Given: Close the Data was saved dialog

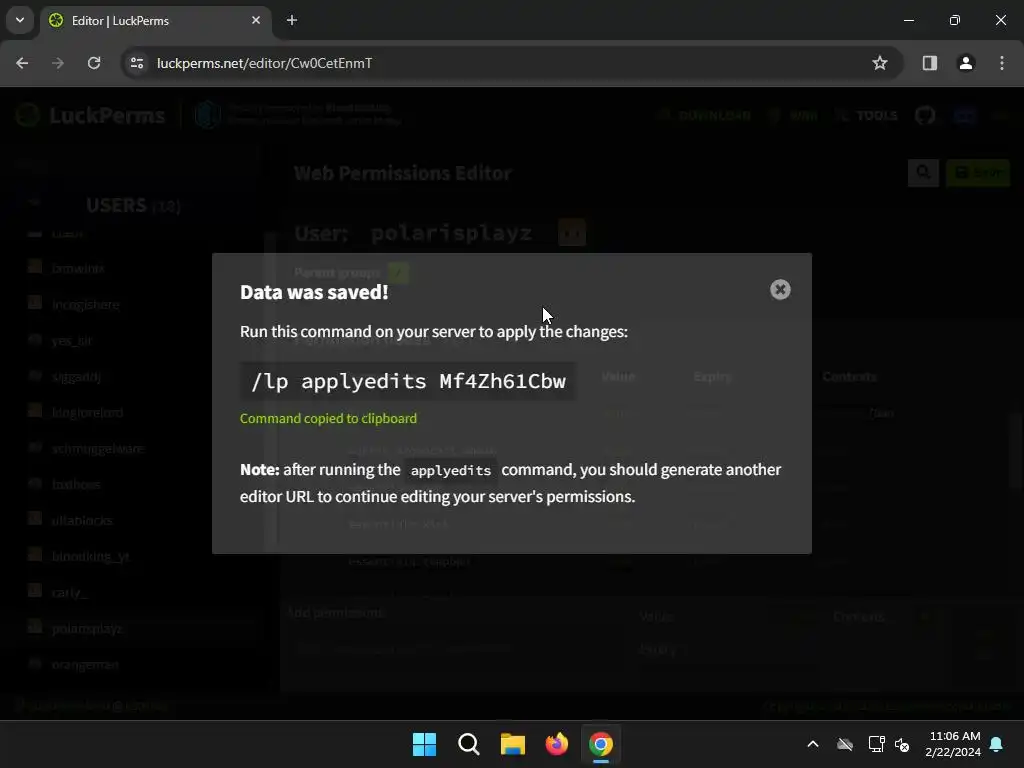Looking at the screenshot, I should tap(780, 289).
